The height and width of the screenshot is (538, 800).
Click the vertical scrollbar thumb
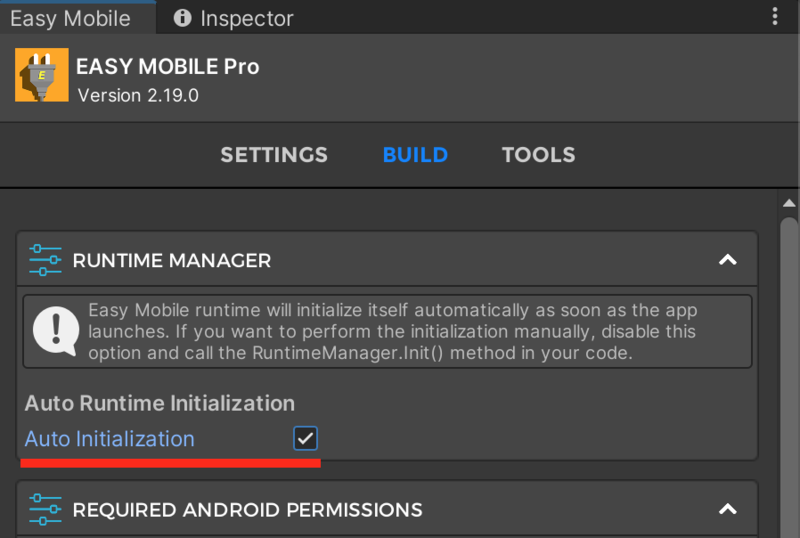789,377
